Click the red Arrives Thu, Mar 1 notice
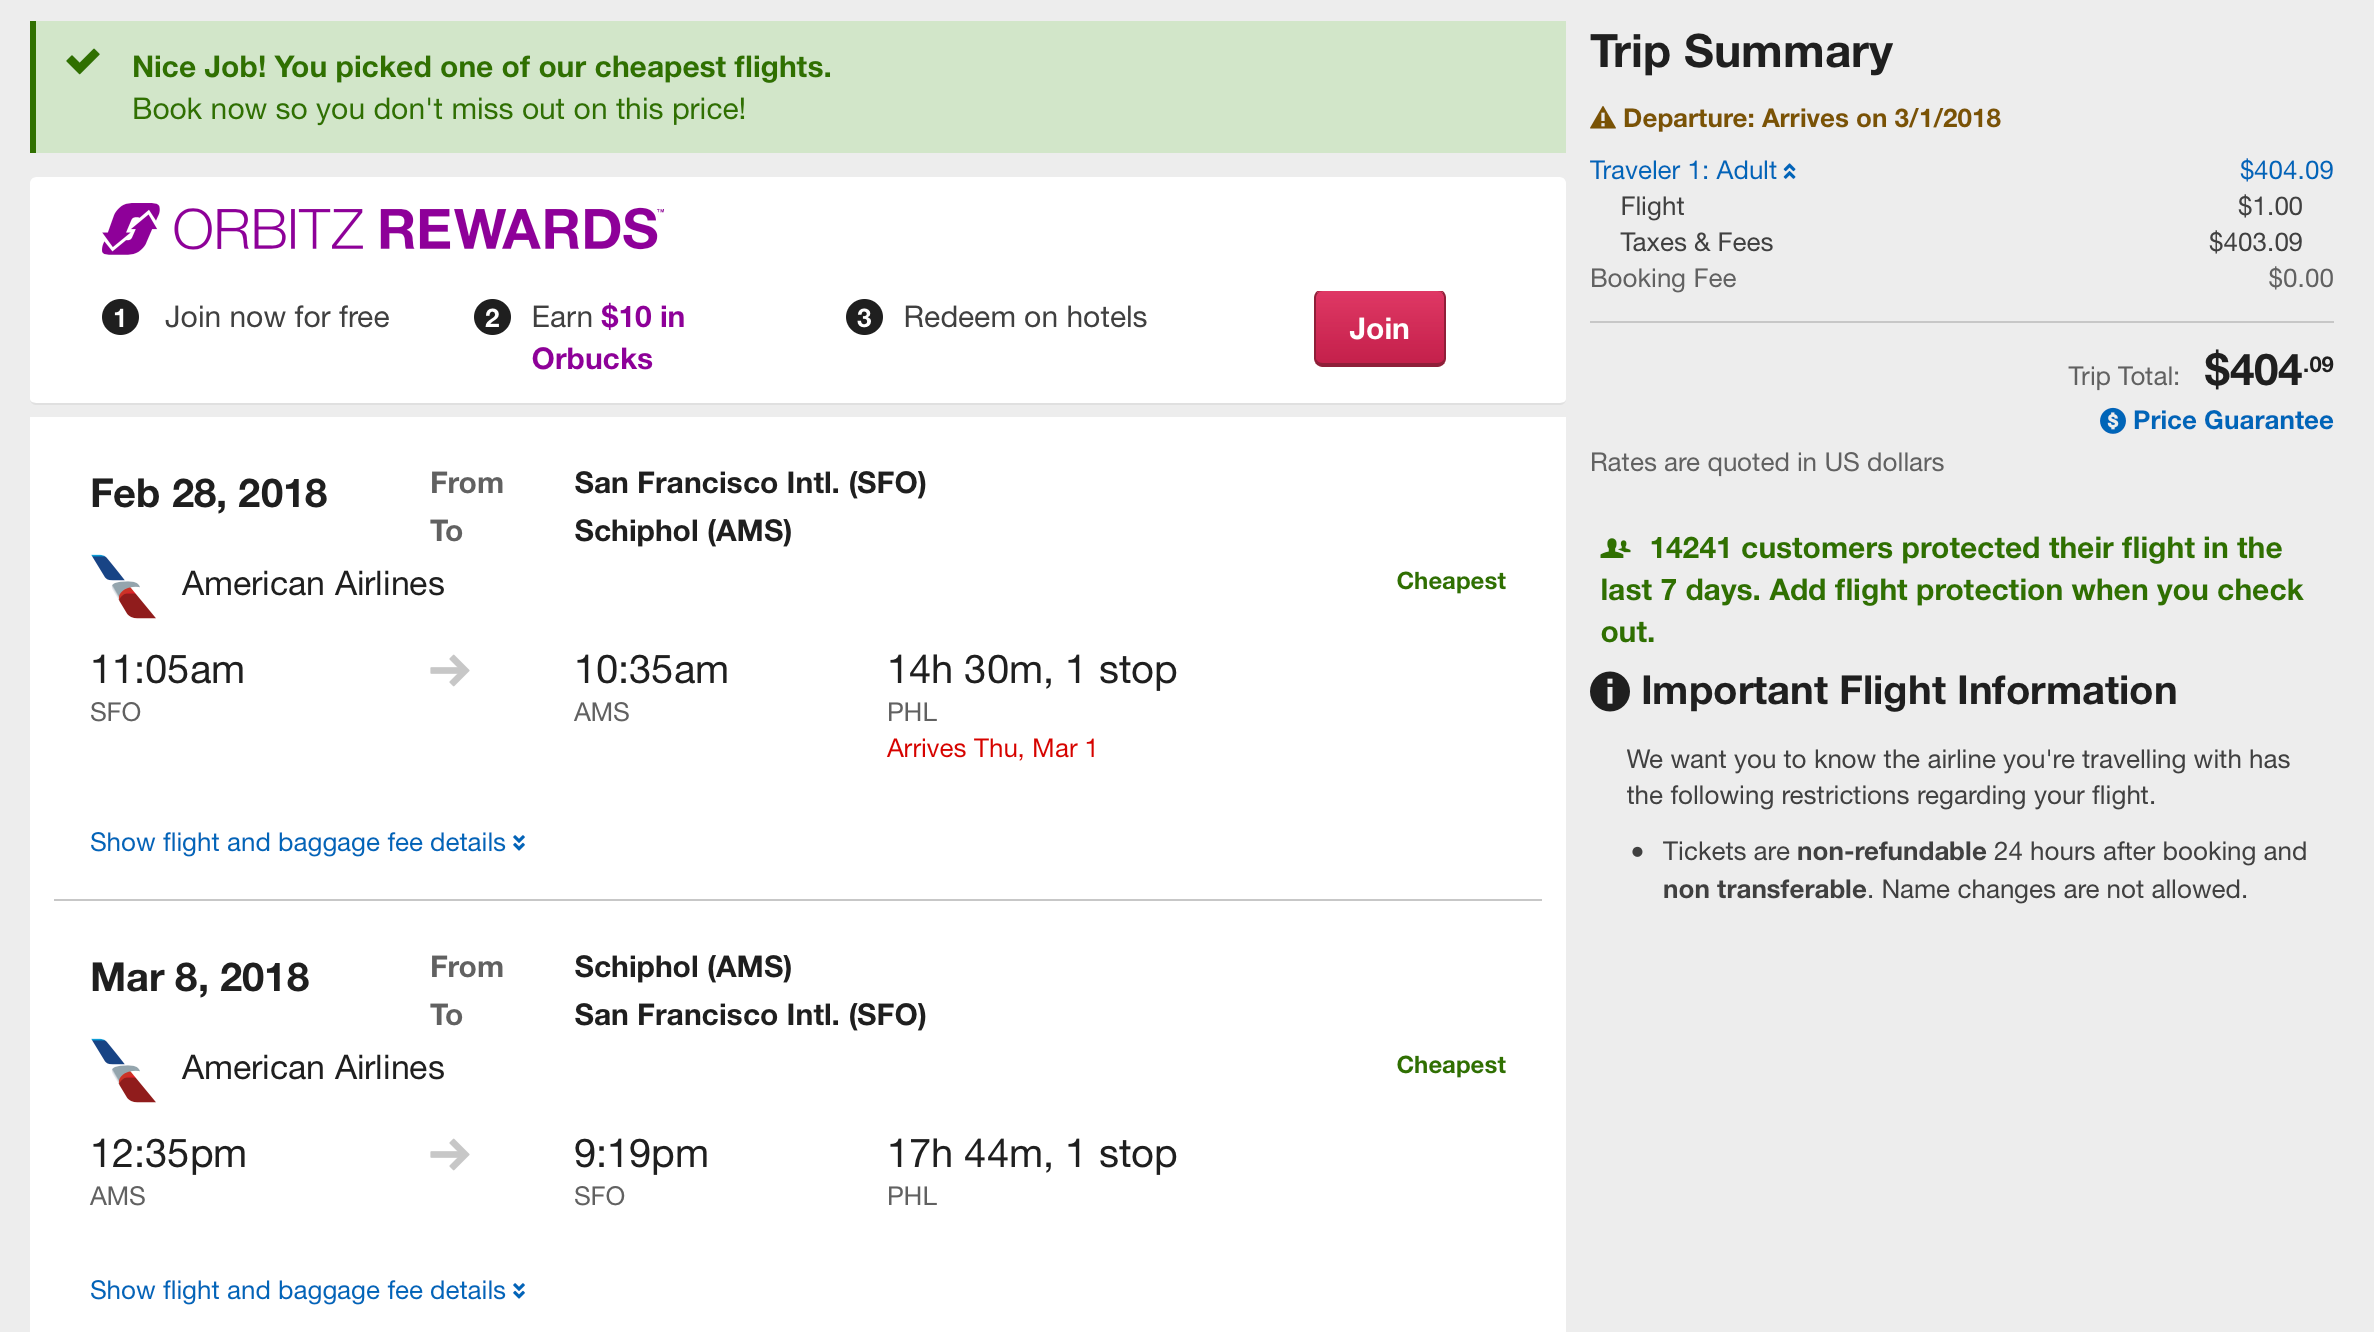This screenshot has height=1332, width=2374. click(991, 749)
